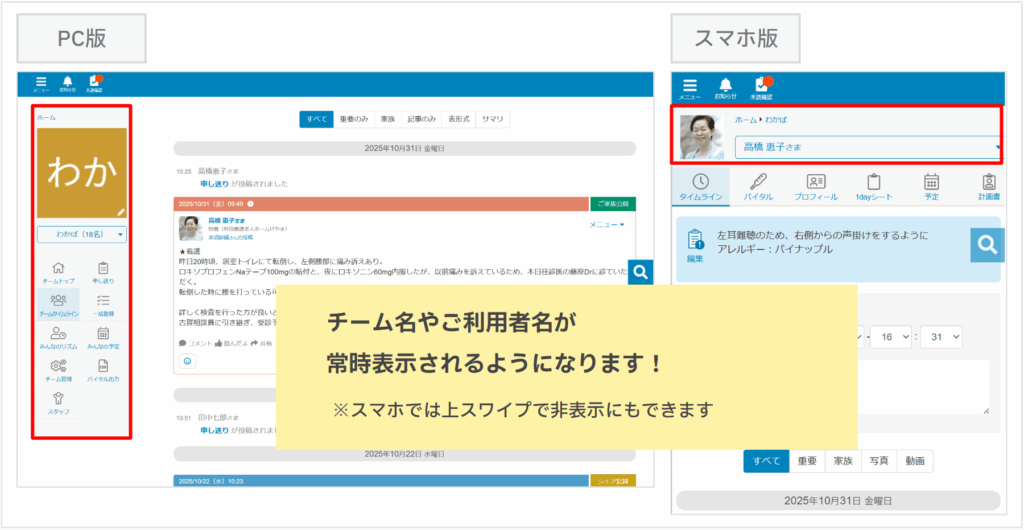Click ご家族公開 green badge on PC post
This screenshot has width=1024, height=530.
613,204
